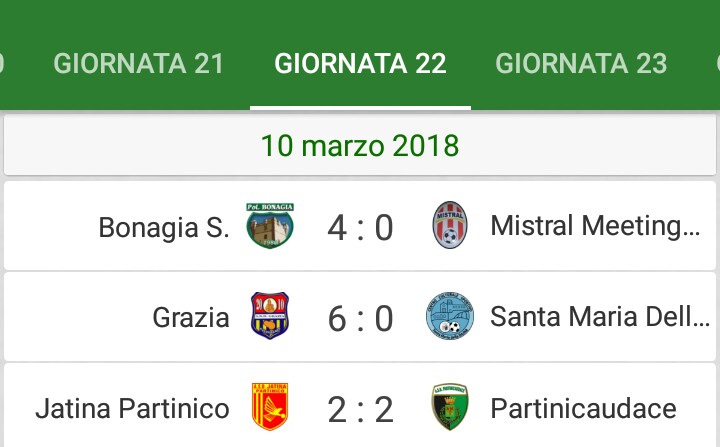Tap the 10 marzo 2018 date header

point(360,146)
